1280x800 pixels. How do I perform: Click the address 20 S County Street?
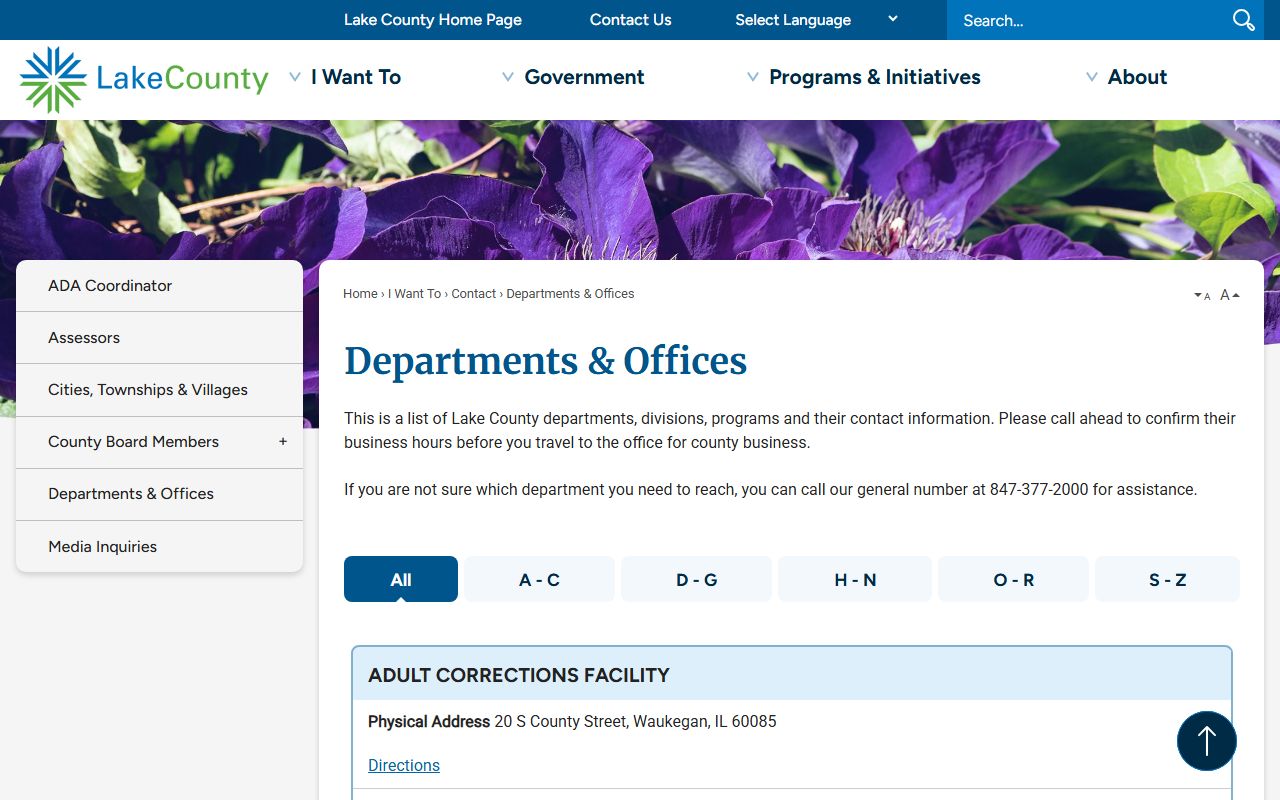click(635, 721)
